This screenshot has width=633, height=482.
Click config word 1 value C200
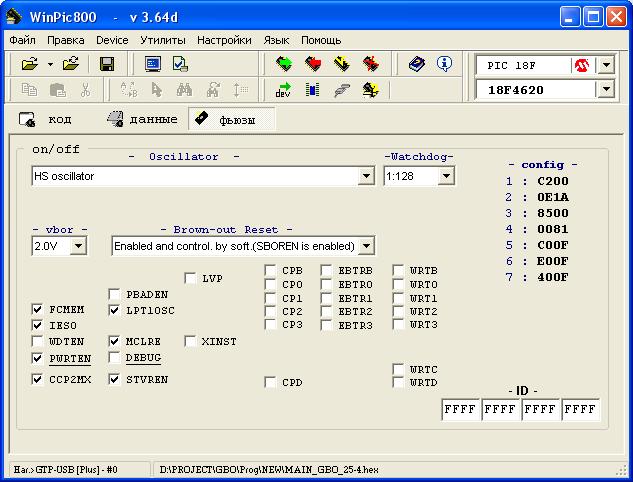(x=553, y=181)
